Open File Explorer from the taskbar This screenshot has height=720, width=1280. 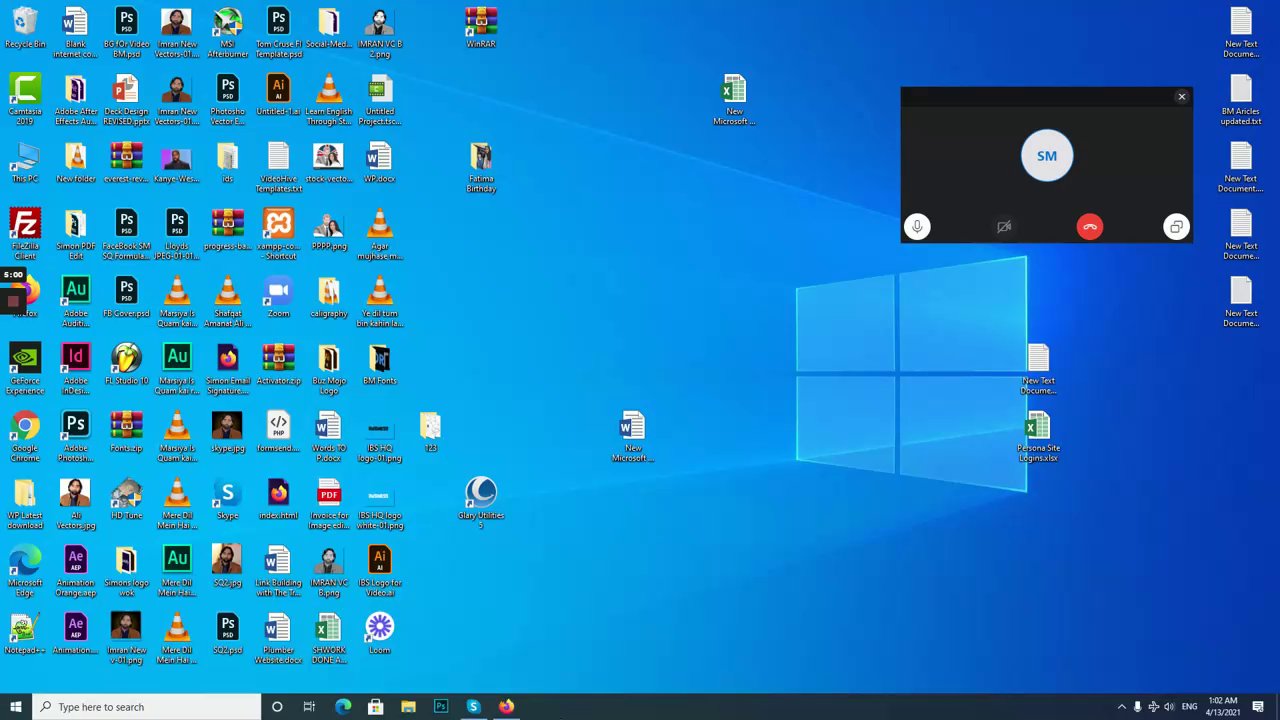point(408,707)
